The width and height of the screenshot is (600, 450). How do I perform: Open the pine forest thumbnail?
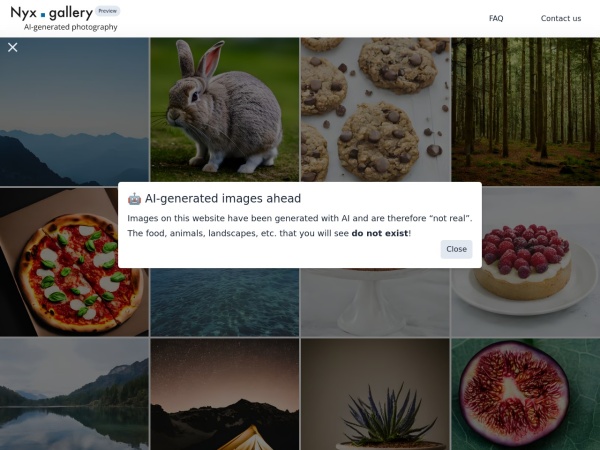click(526, 111)
